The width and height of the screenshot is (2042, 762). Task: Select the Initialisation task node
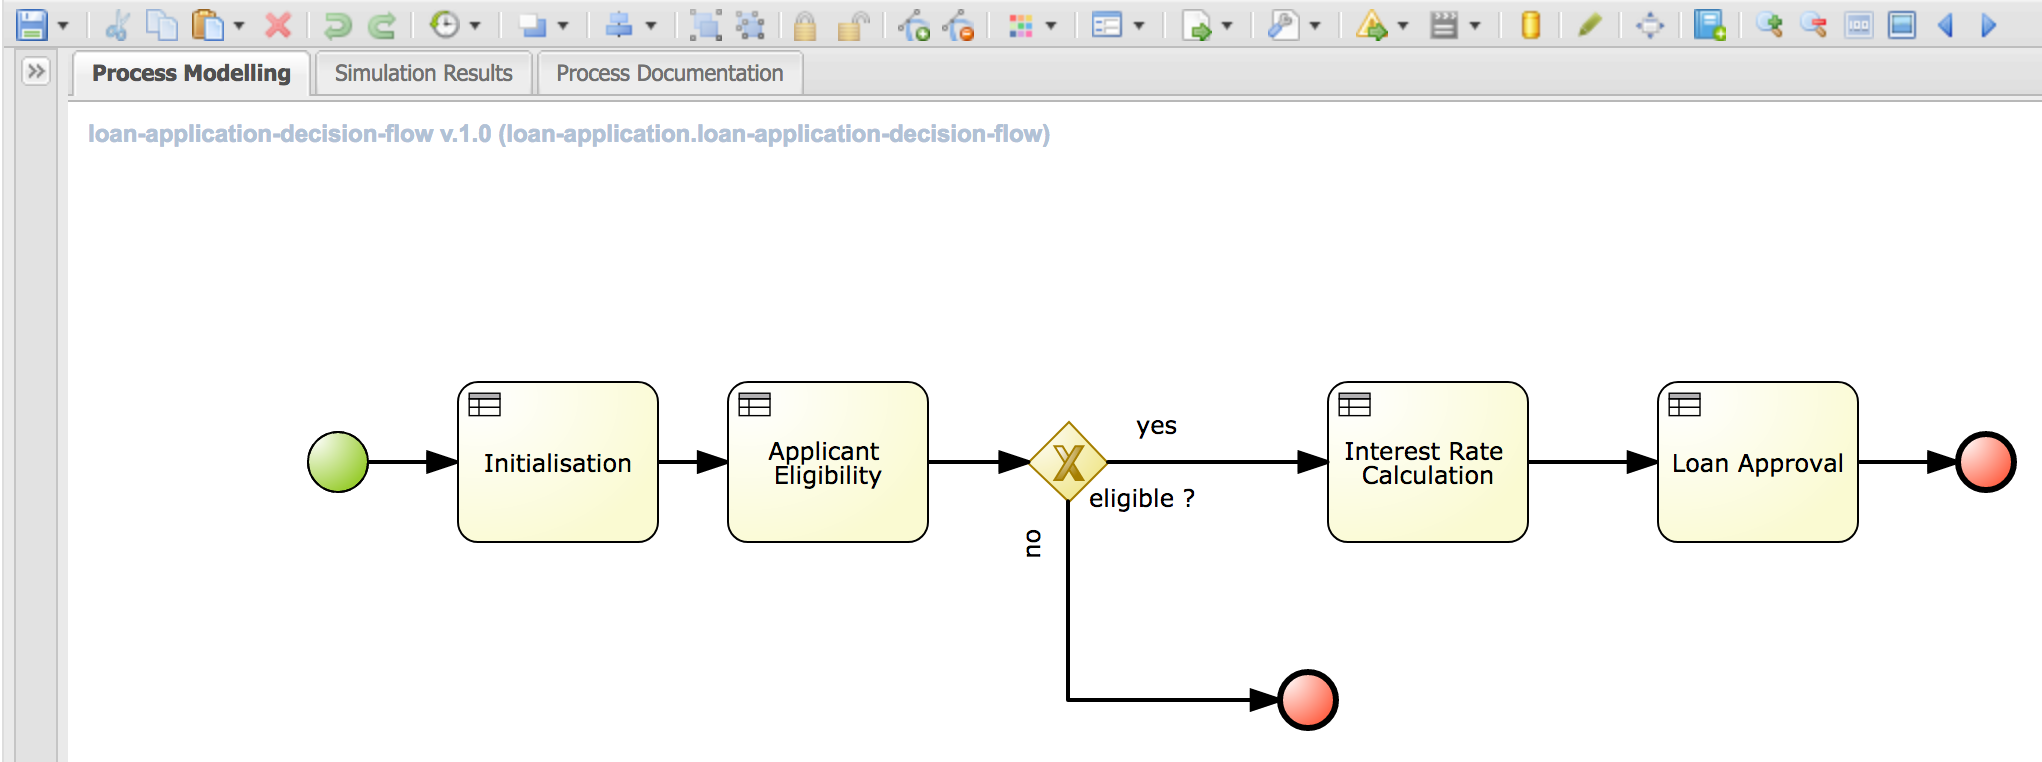(x=558, y=462)
